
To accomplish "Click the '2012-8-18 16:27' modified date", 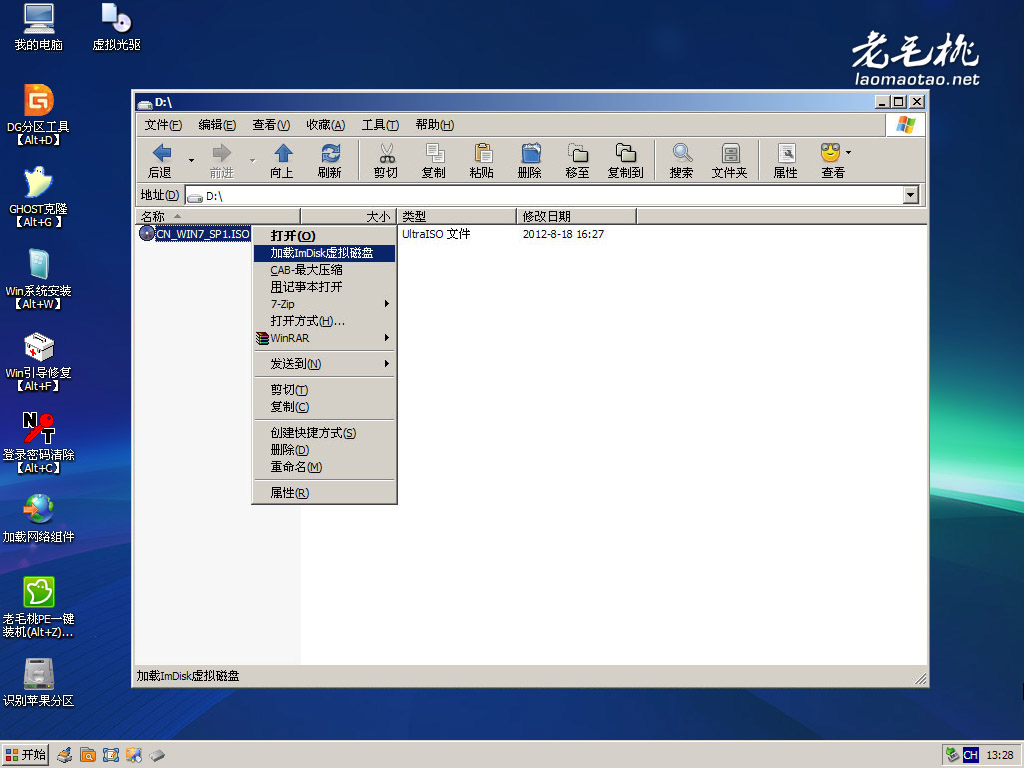I will coord(563,234).
